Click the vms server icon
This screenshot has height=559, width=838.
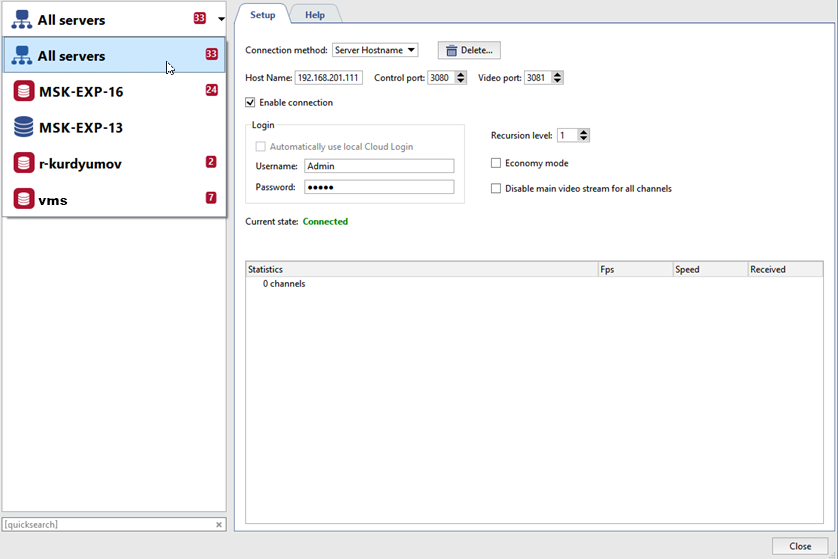[23, 199]
